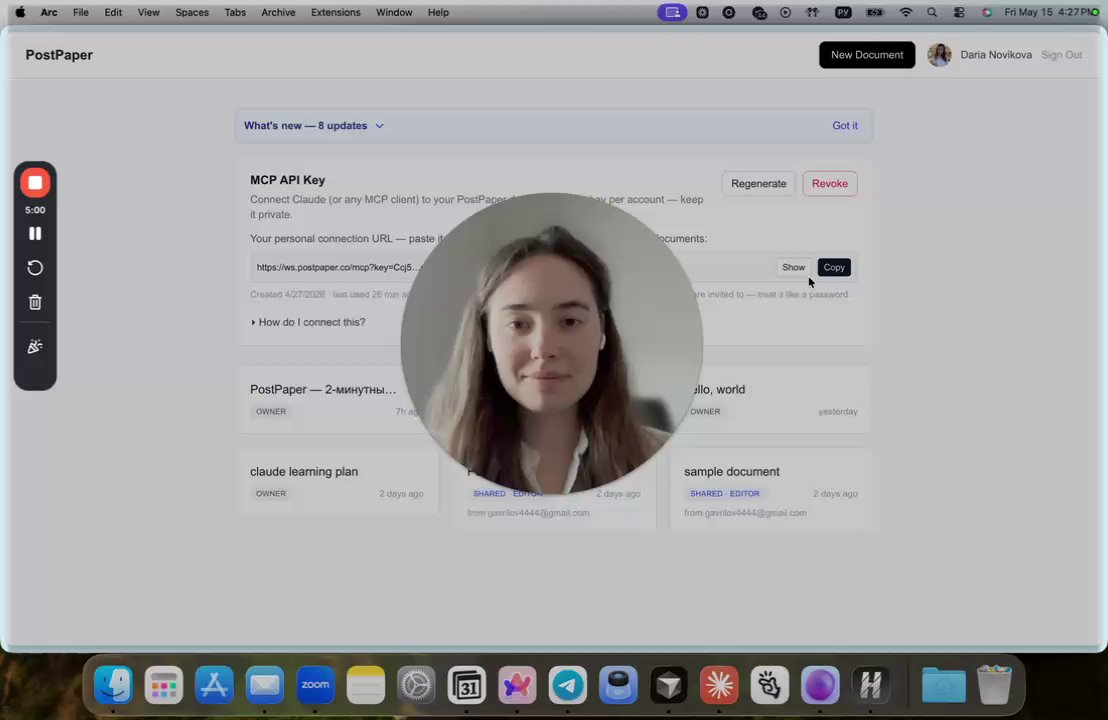Click the date and time in menu bar
The height and width of the screenshot is (720, 1108).
[x=1049, y=12]
